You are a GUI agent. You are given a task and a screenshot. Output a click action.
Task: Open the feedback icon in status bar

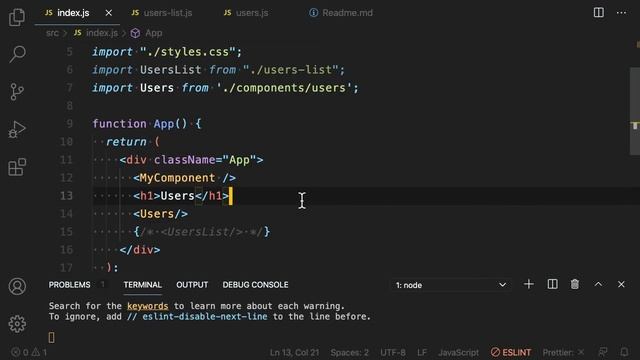603,352
